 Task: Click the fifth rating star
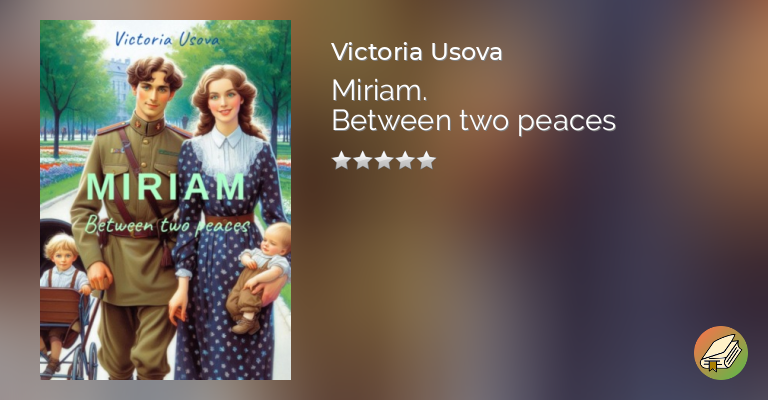[x=426, y=160]
